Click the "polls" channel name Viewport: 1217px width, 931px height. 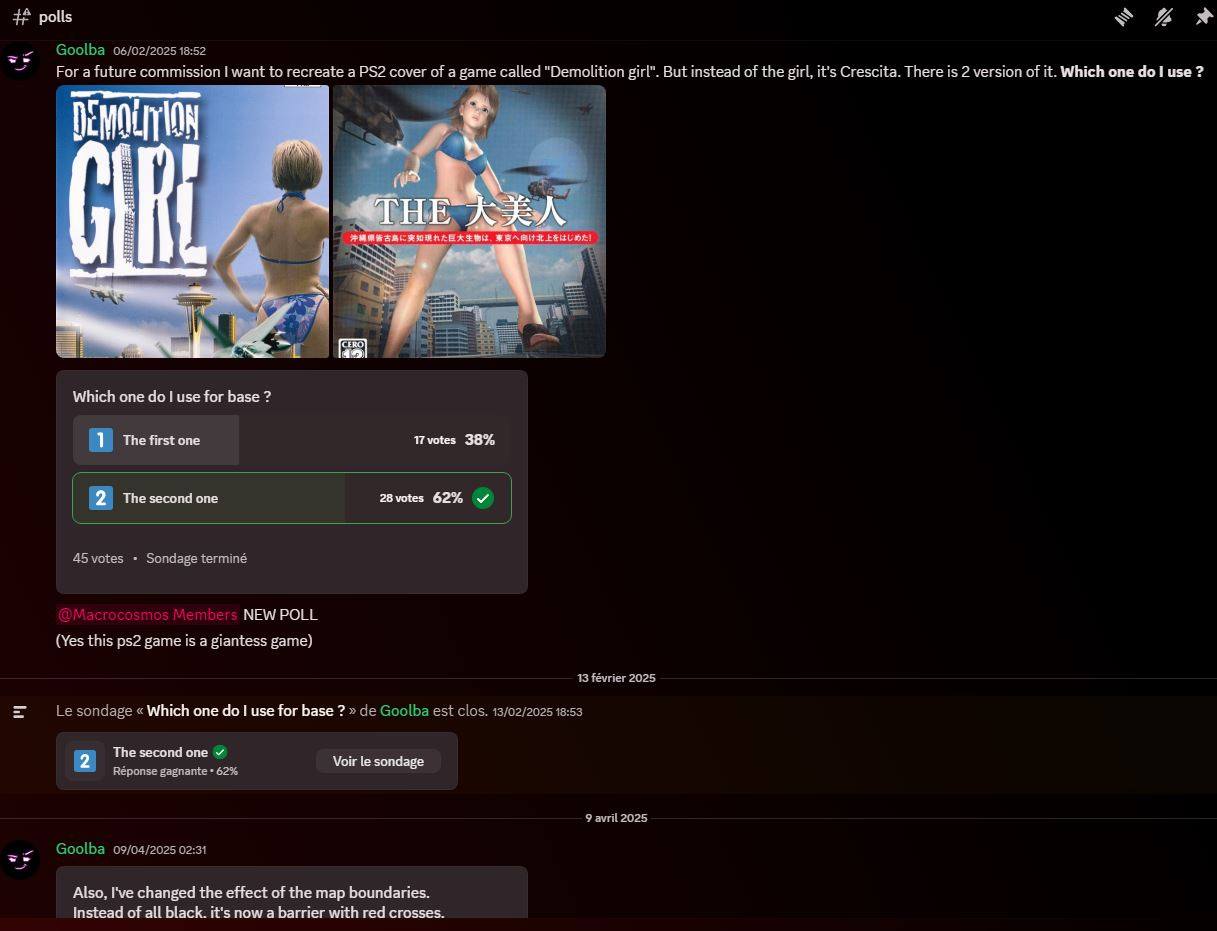tap(55, 17)
